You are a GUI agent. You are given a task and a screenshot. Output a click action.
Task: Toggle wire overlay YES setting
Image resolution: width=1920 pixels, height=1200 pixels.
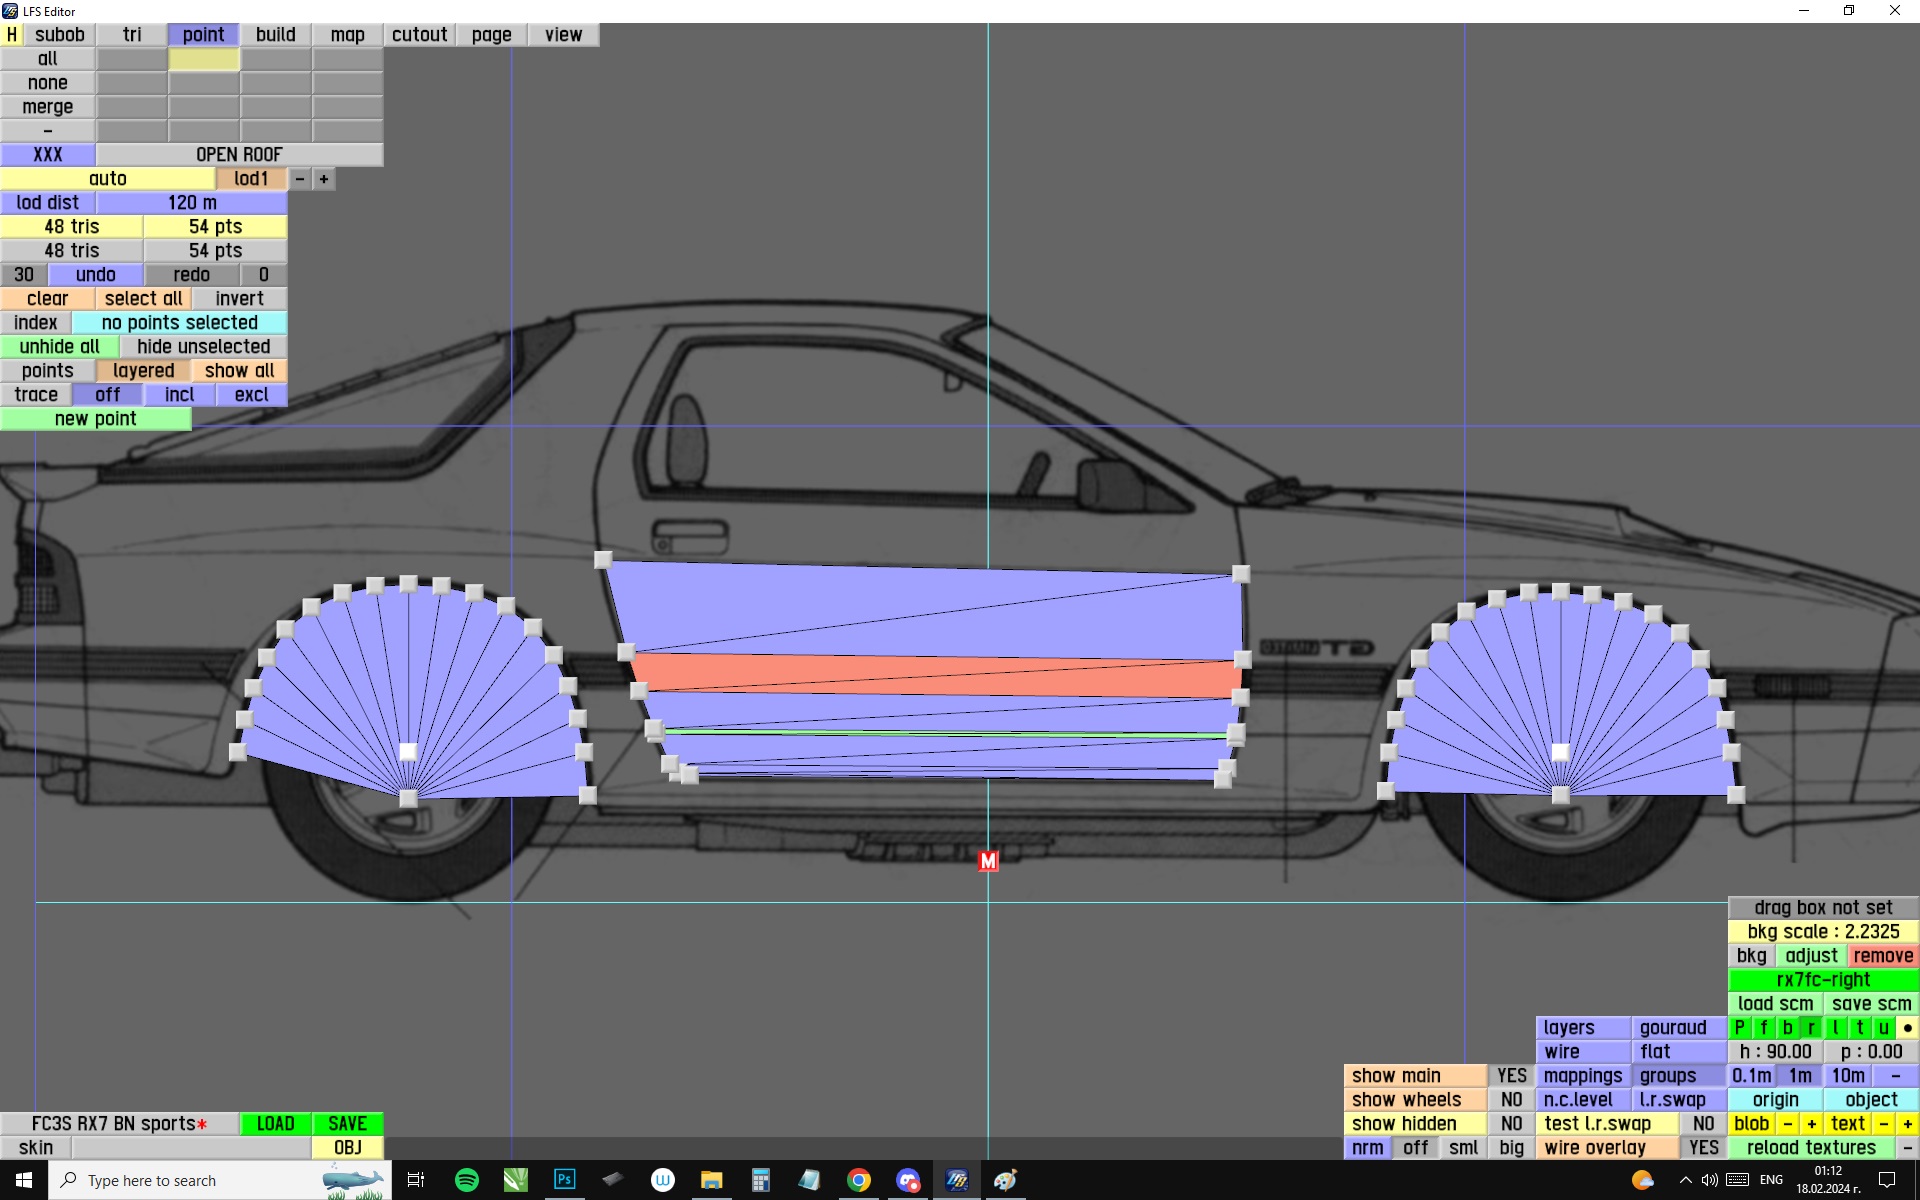[x=1703, y=1148]
